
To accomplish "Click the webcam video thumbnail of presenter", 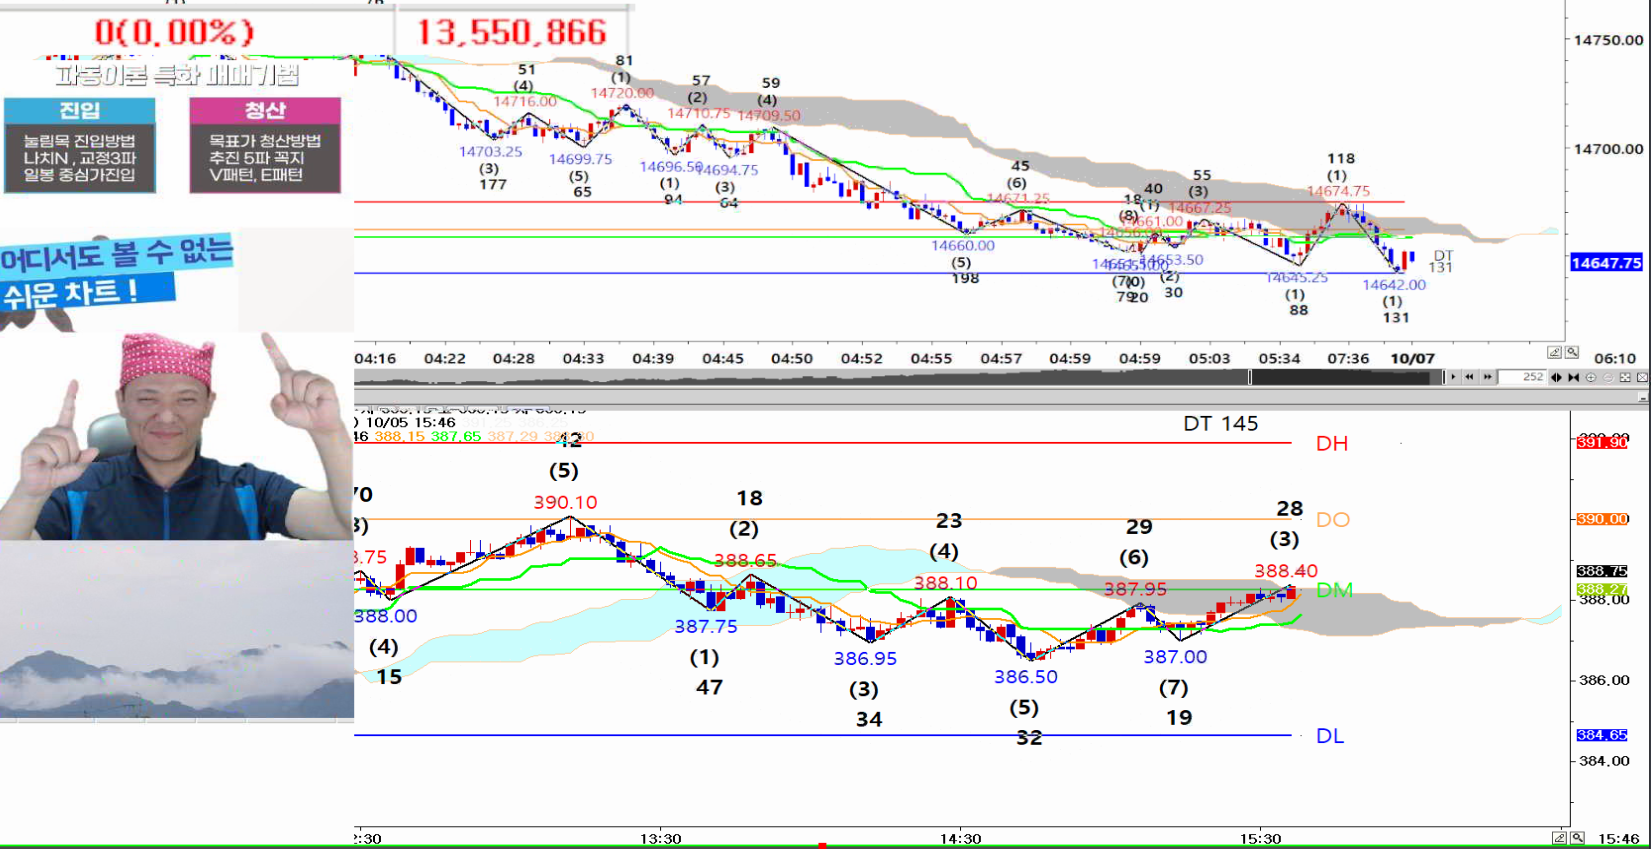I will tap(176, 435).
